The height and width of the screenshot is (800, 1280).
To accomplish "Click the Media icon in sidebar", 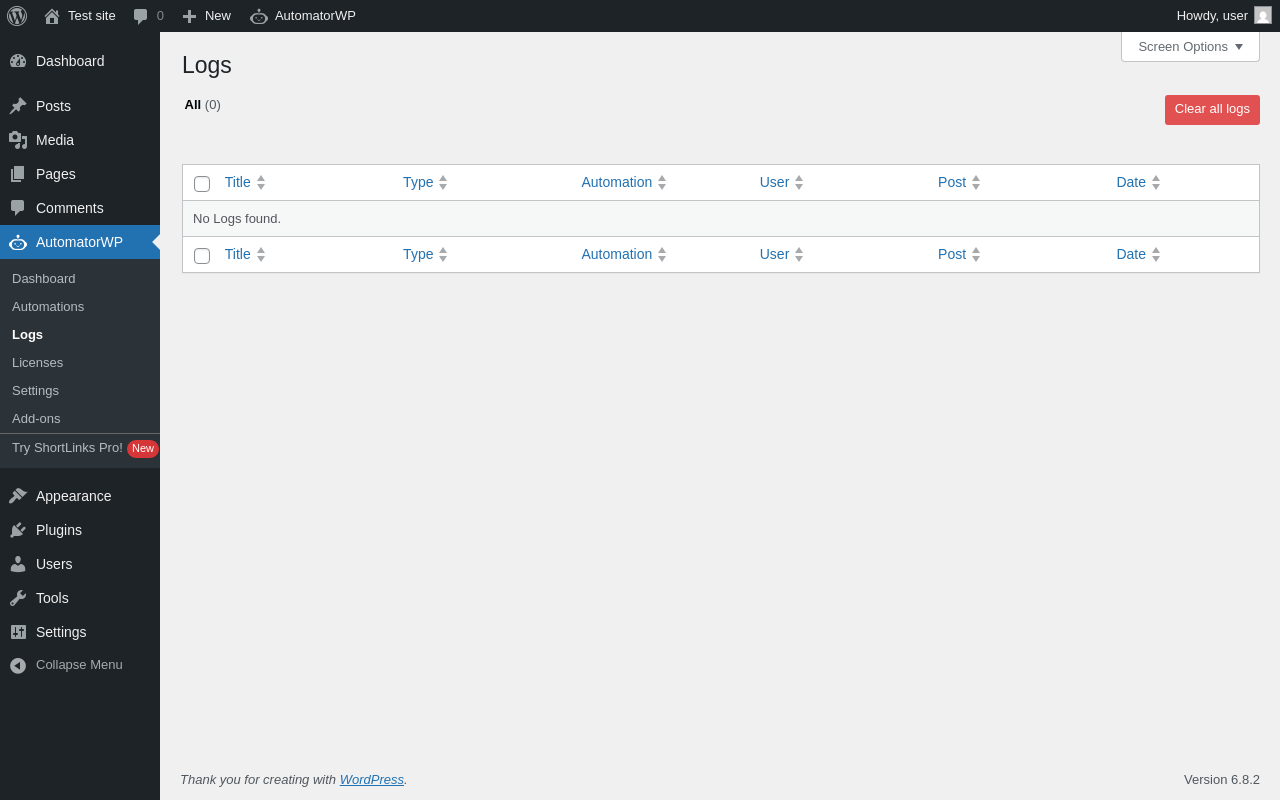I will click(18, 140).
